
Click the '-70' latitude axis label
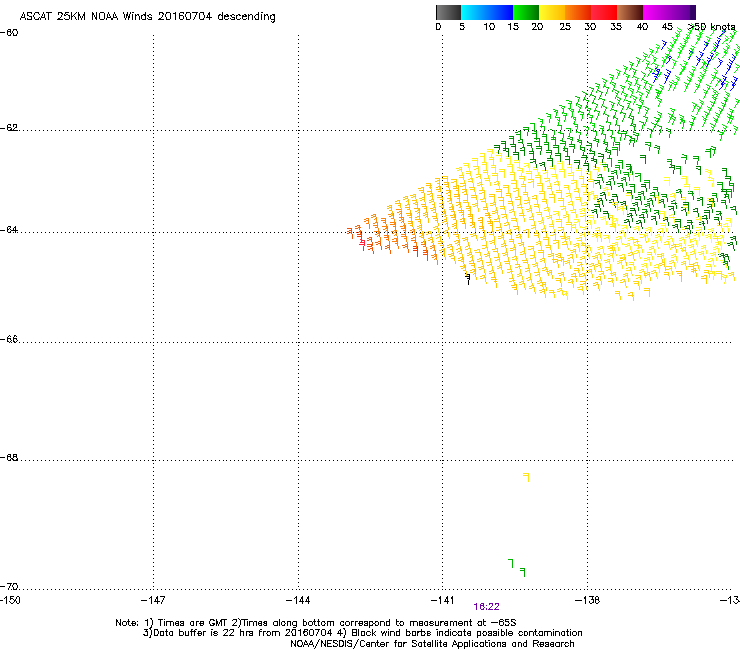pos(9,587)
